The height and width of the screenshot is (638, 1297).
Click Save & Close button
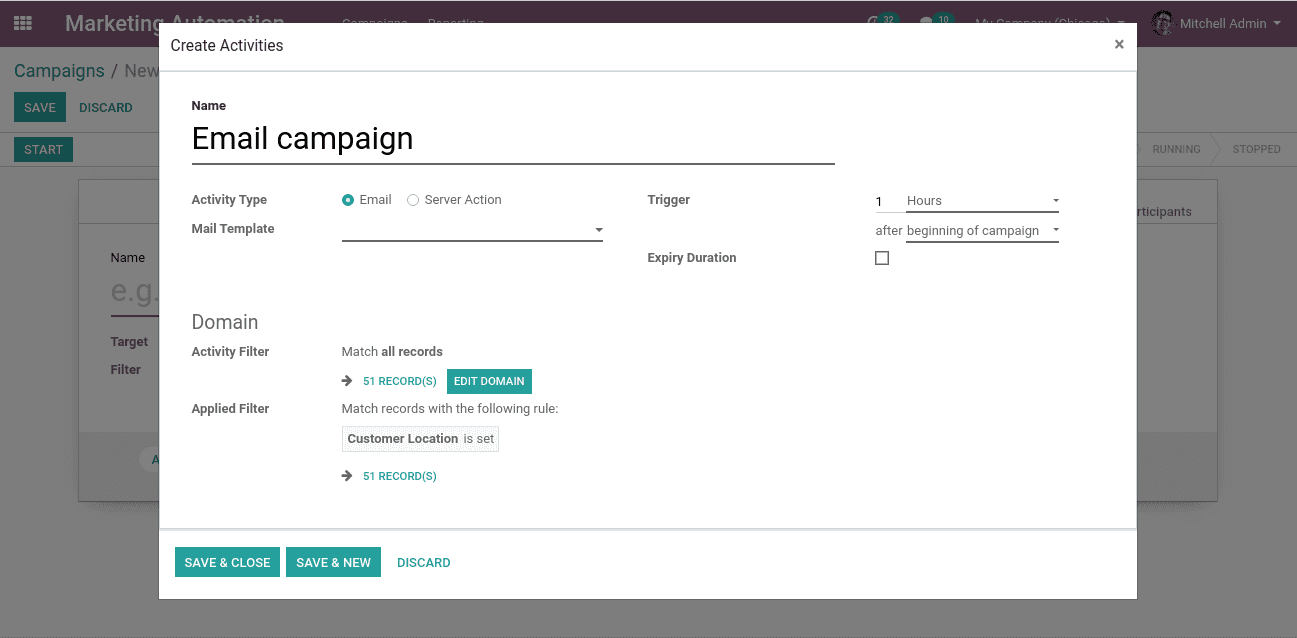pos(228,562)
